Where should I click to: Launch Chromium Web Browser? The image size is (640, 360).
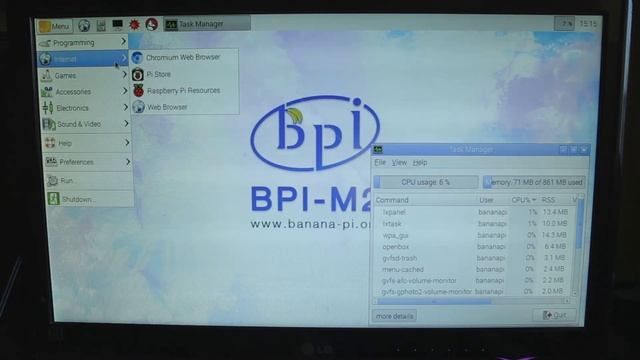point(184,58)
